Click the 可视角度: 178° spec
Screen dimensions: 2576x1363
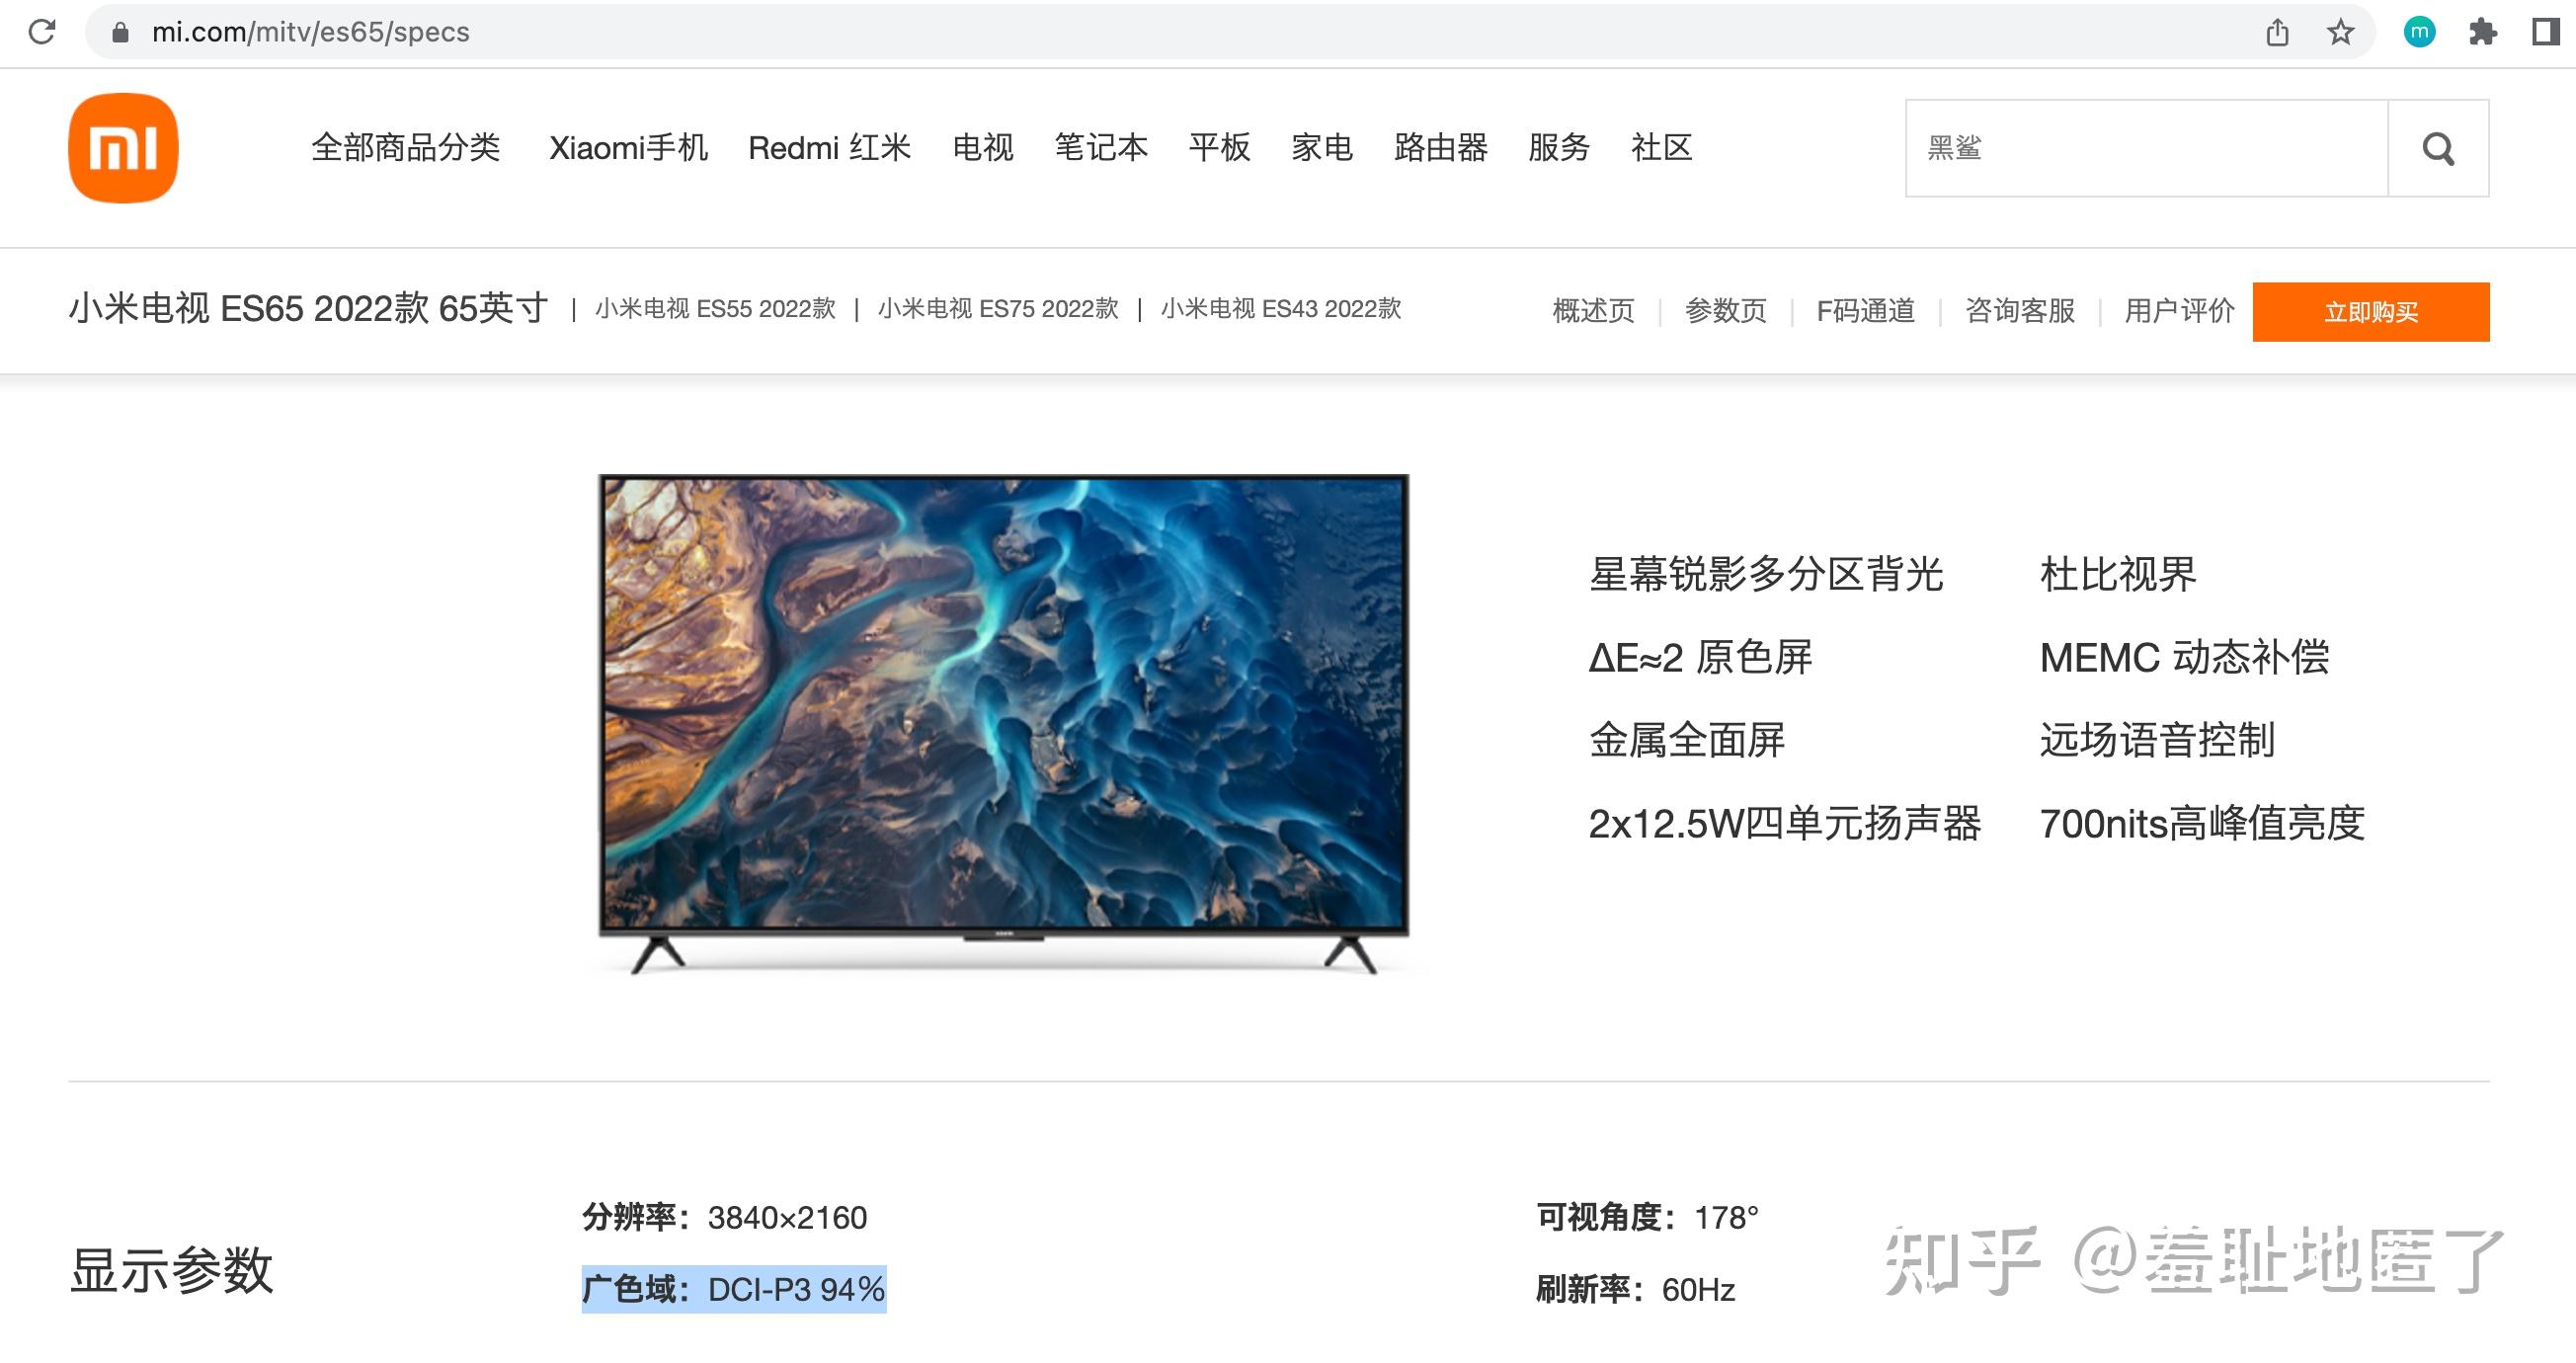pos(1647,1218)
